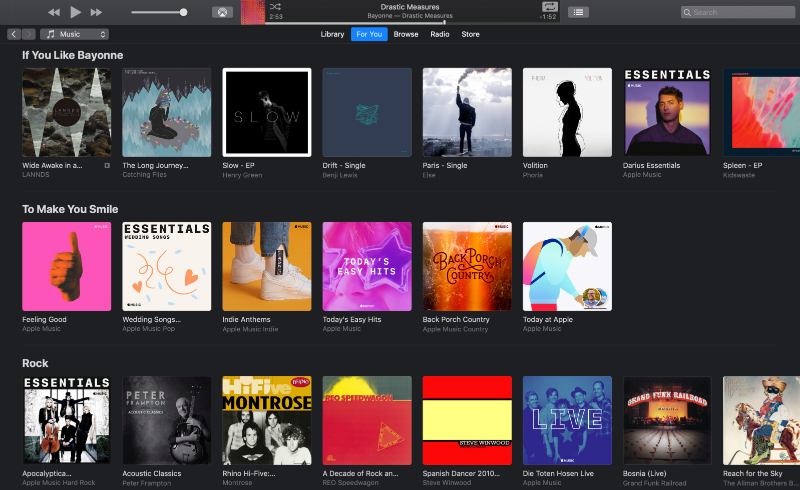Click the Kidswaste artist link

pos(739,175)
